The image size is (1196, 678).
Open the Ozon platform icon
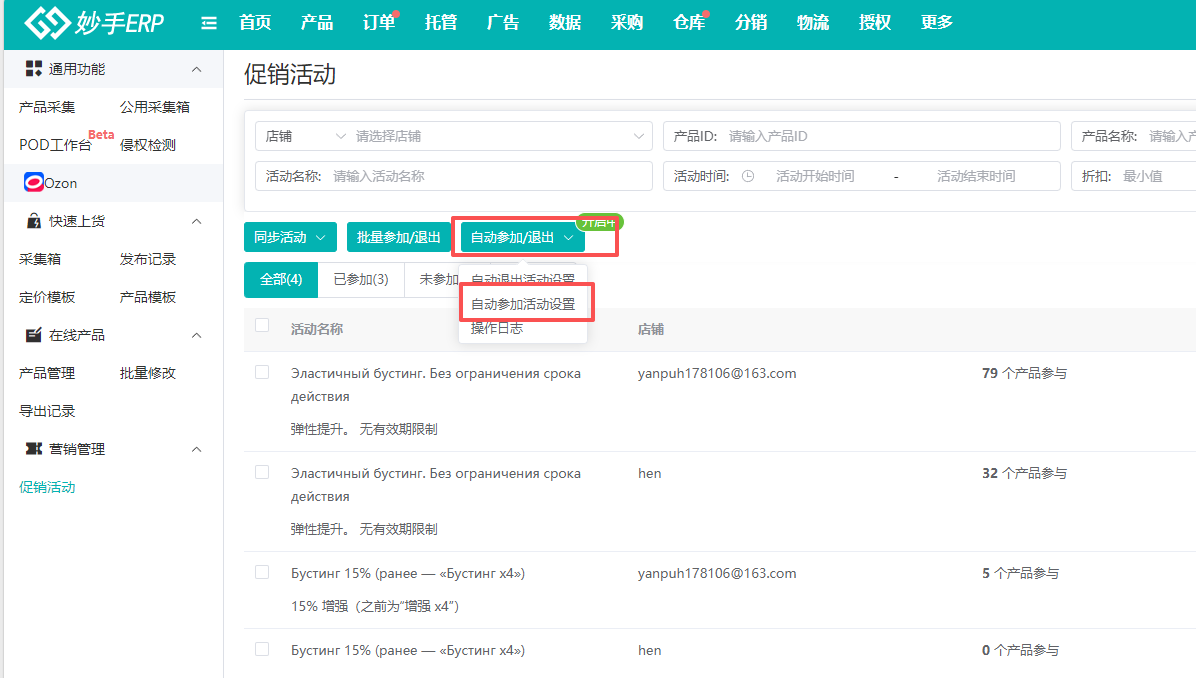(x=34, y=183)
